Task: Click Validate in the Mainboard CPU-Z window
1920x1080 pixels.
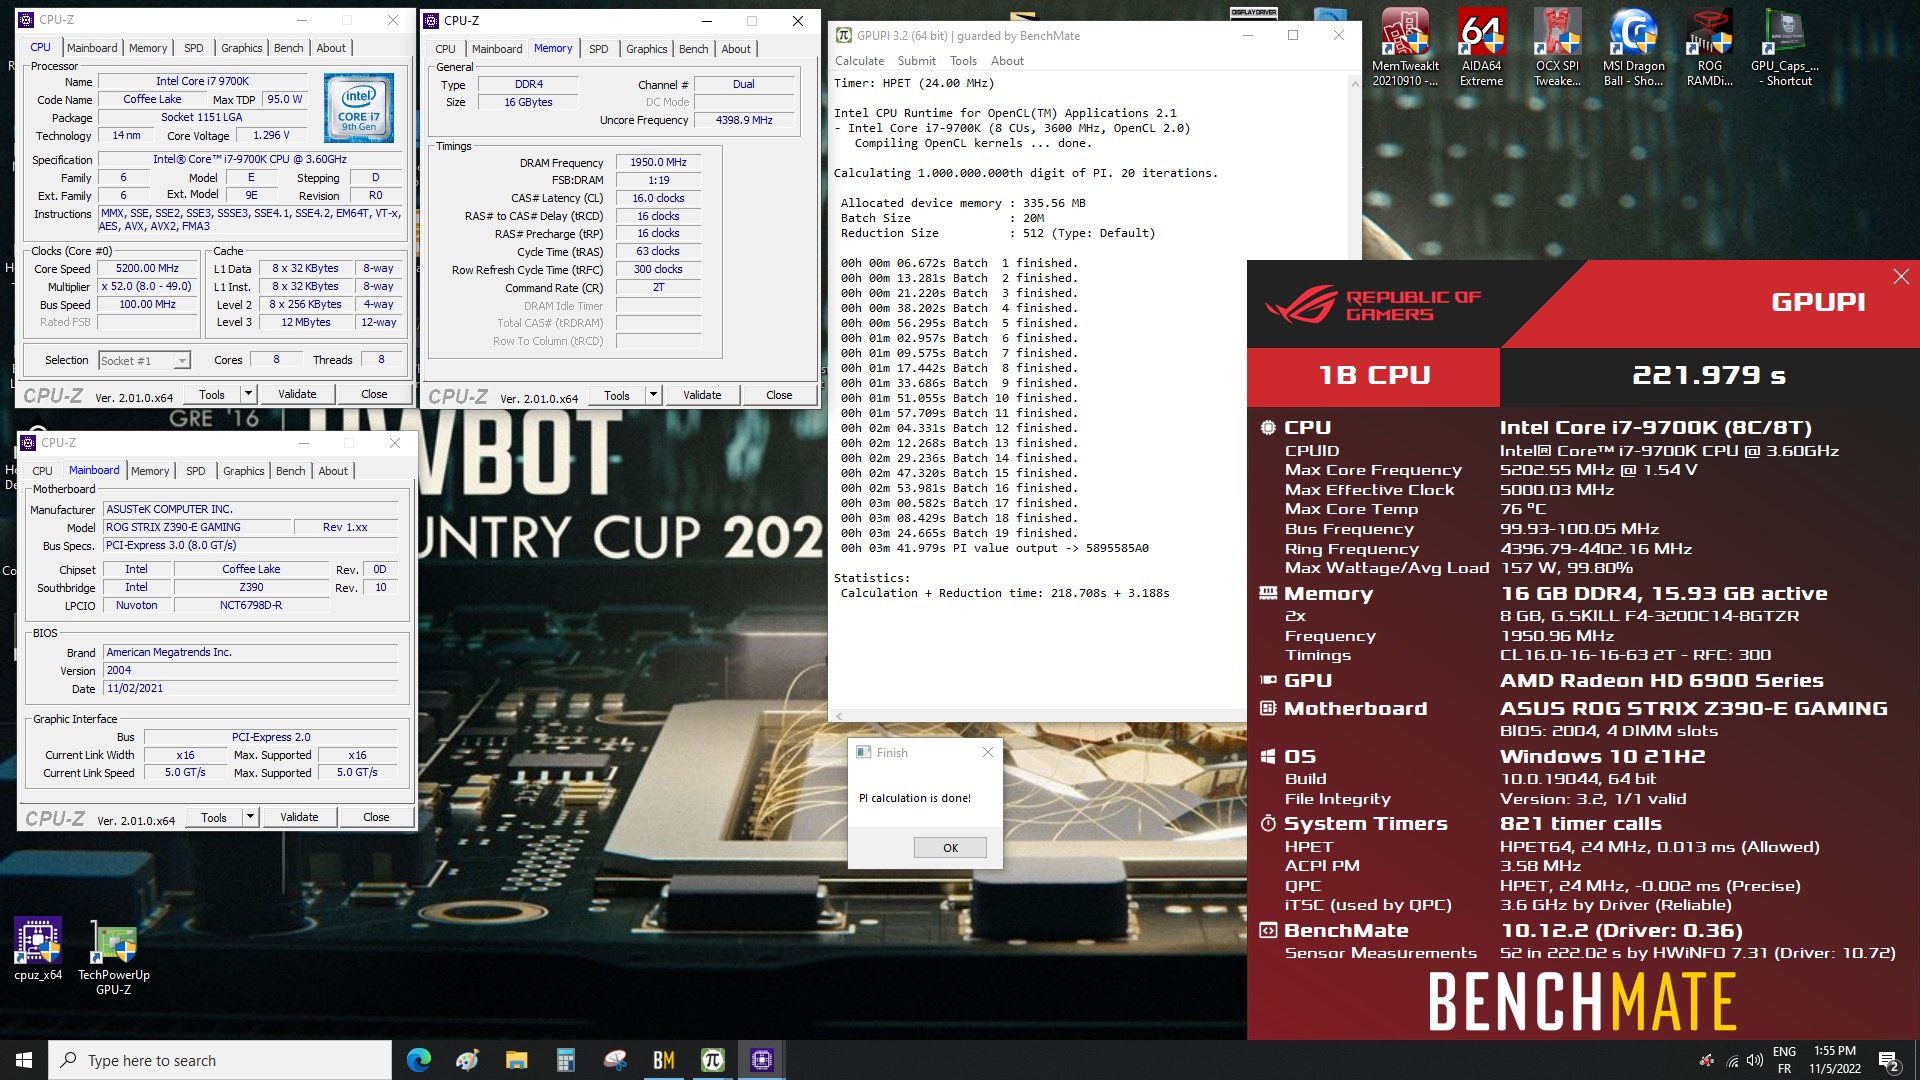Action: pyautogui.click(x=299, y=817)
